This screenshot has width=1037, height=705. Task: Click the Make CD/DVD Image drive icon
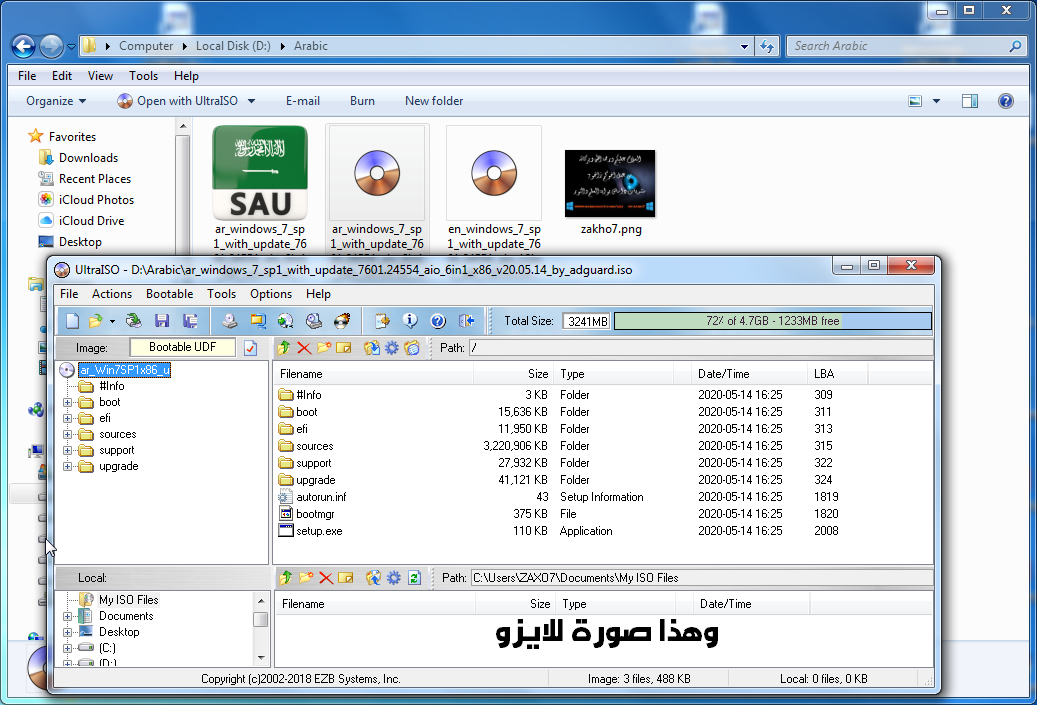click(x=229, y=321)
